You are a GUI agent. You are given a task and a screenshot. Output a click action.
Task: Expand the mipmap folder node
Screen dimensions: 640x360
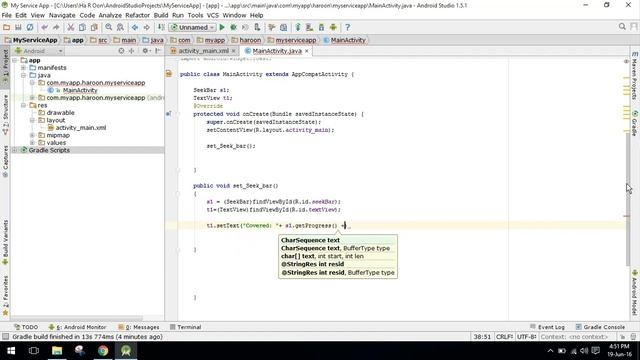click(x=32, y=135)
